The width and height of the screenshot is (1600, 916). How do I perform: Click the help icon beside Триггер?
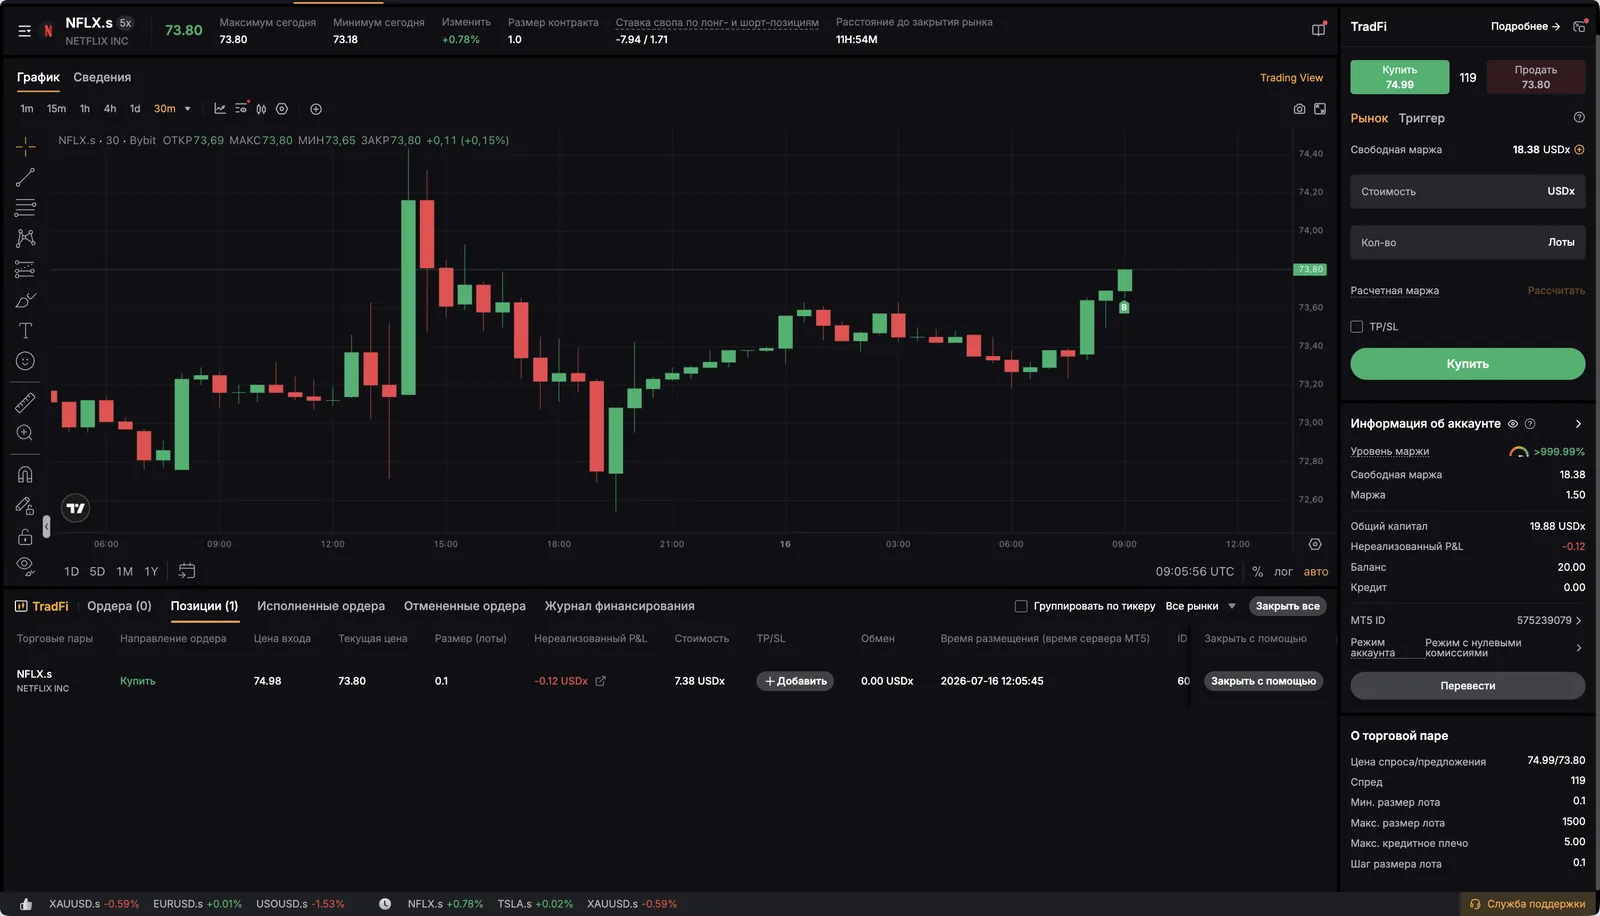pyautogui.click(x=1579, y=118)
